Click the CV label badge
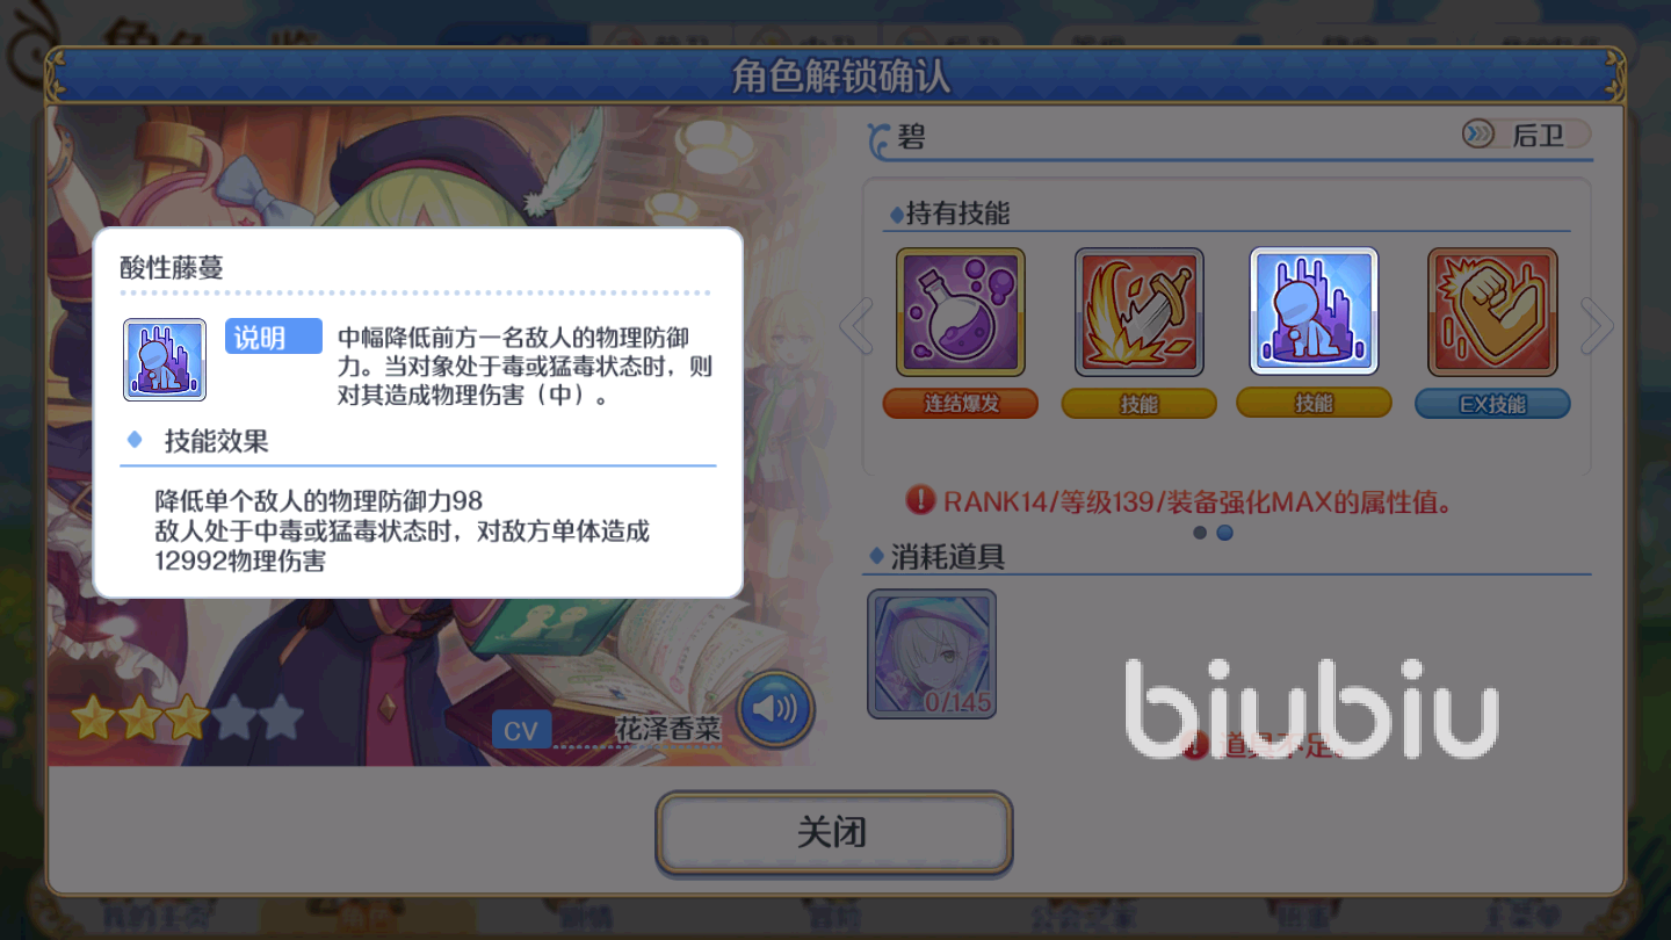This screenshot has width=1671, height=940. (x=521, y=731)
